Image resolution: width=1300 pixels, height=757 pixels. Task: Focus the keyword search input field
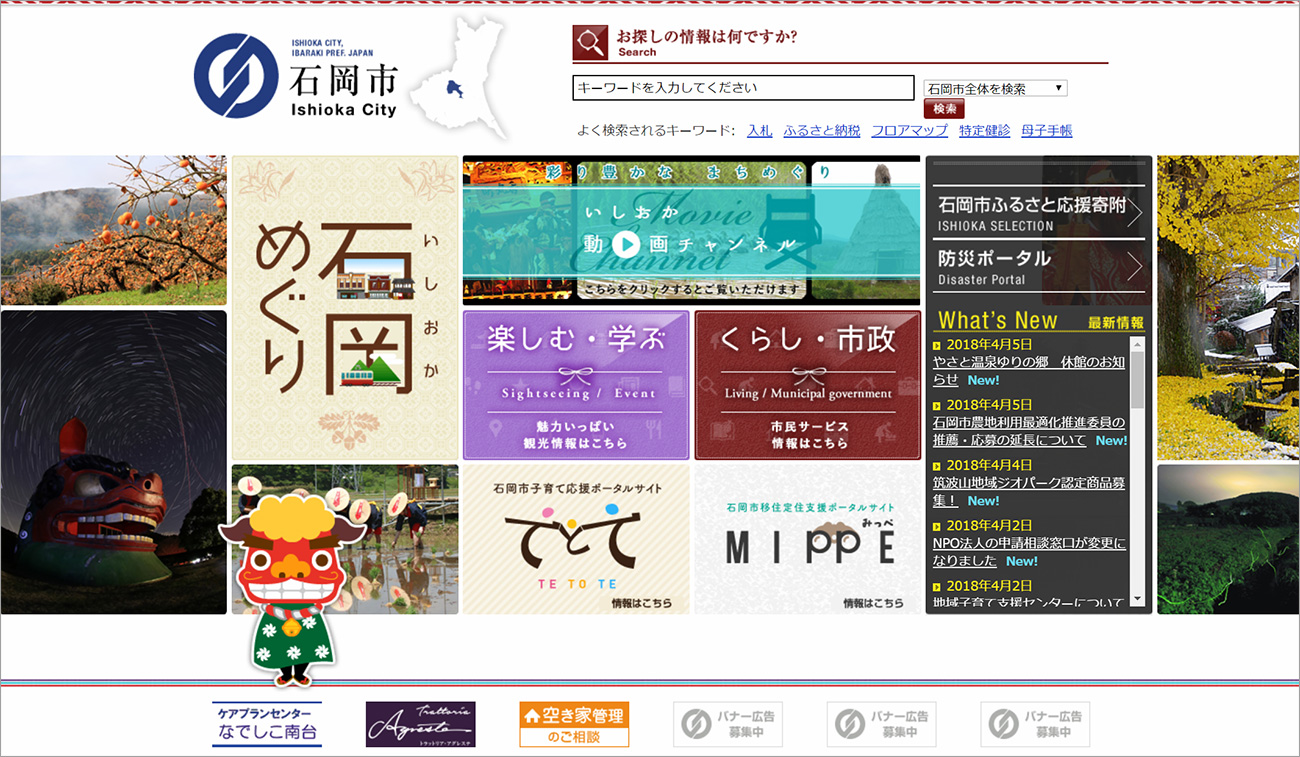[743, 88]
